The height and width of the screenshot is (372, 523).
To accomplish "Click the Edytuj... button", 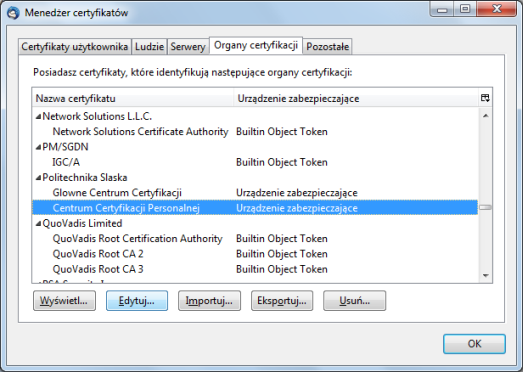I will click(137, 301).
